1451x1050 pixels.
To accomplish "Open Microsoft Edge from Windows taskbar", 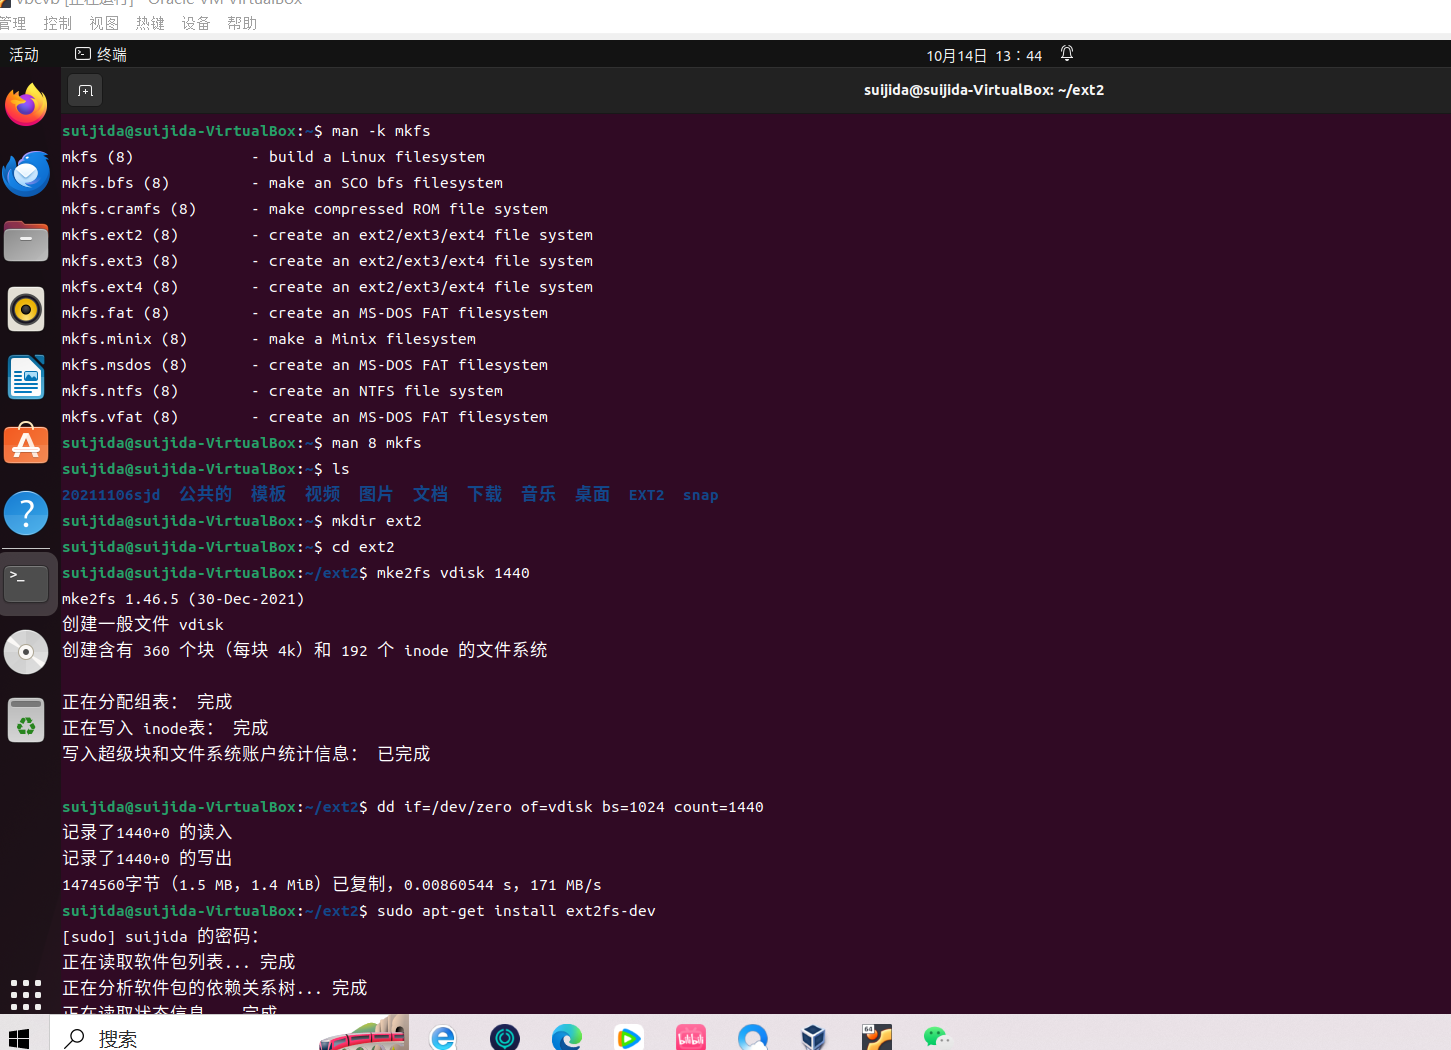I will [x=567, y=1037].
